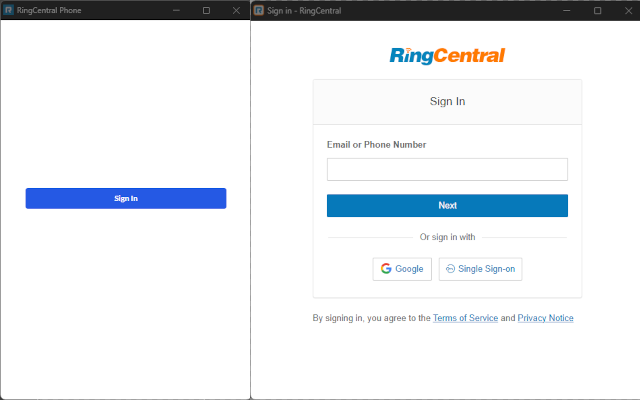Click the 'Or sign in with' divider text
Image resolution: width=640 pixels, height=400 pixels.
447,237
